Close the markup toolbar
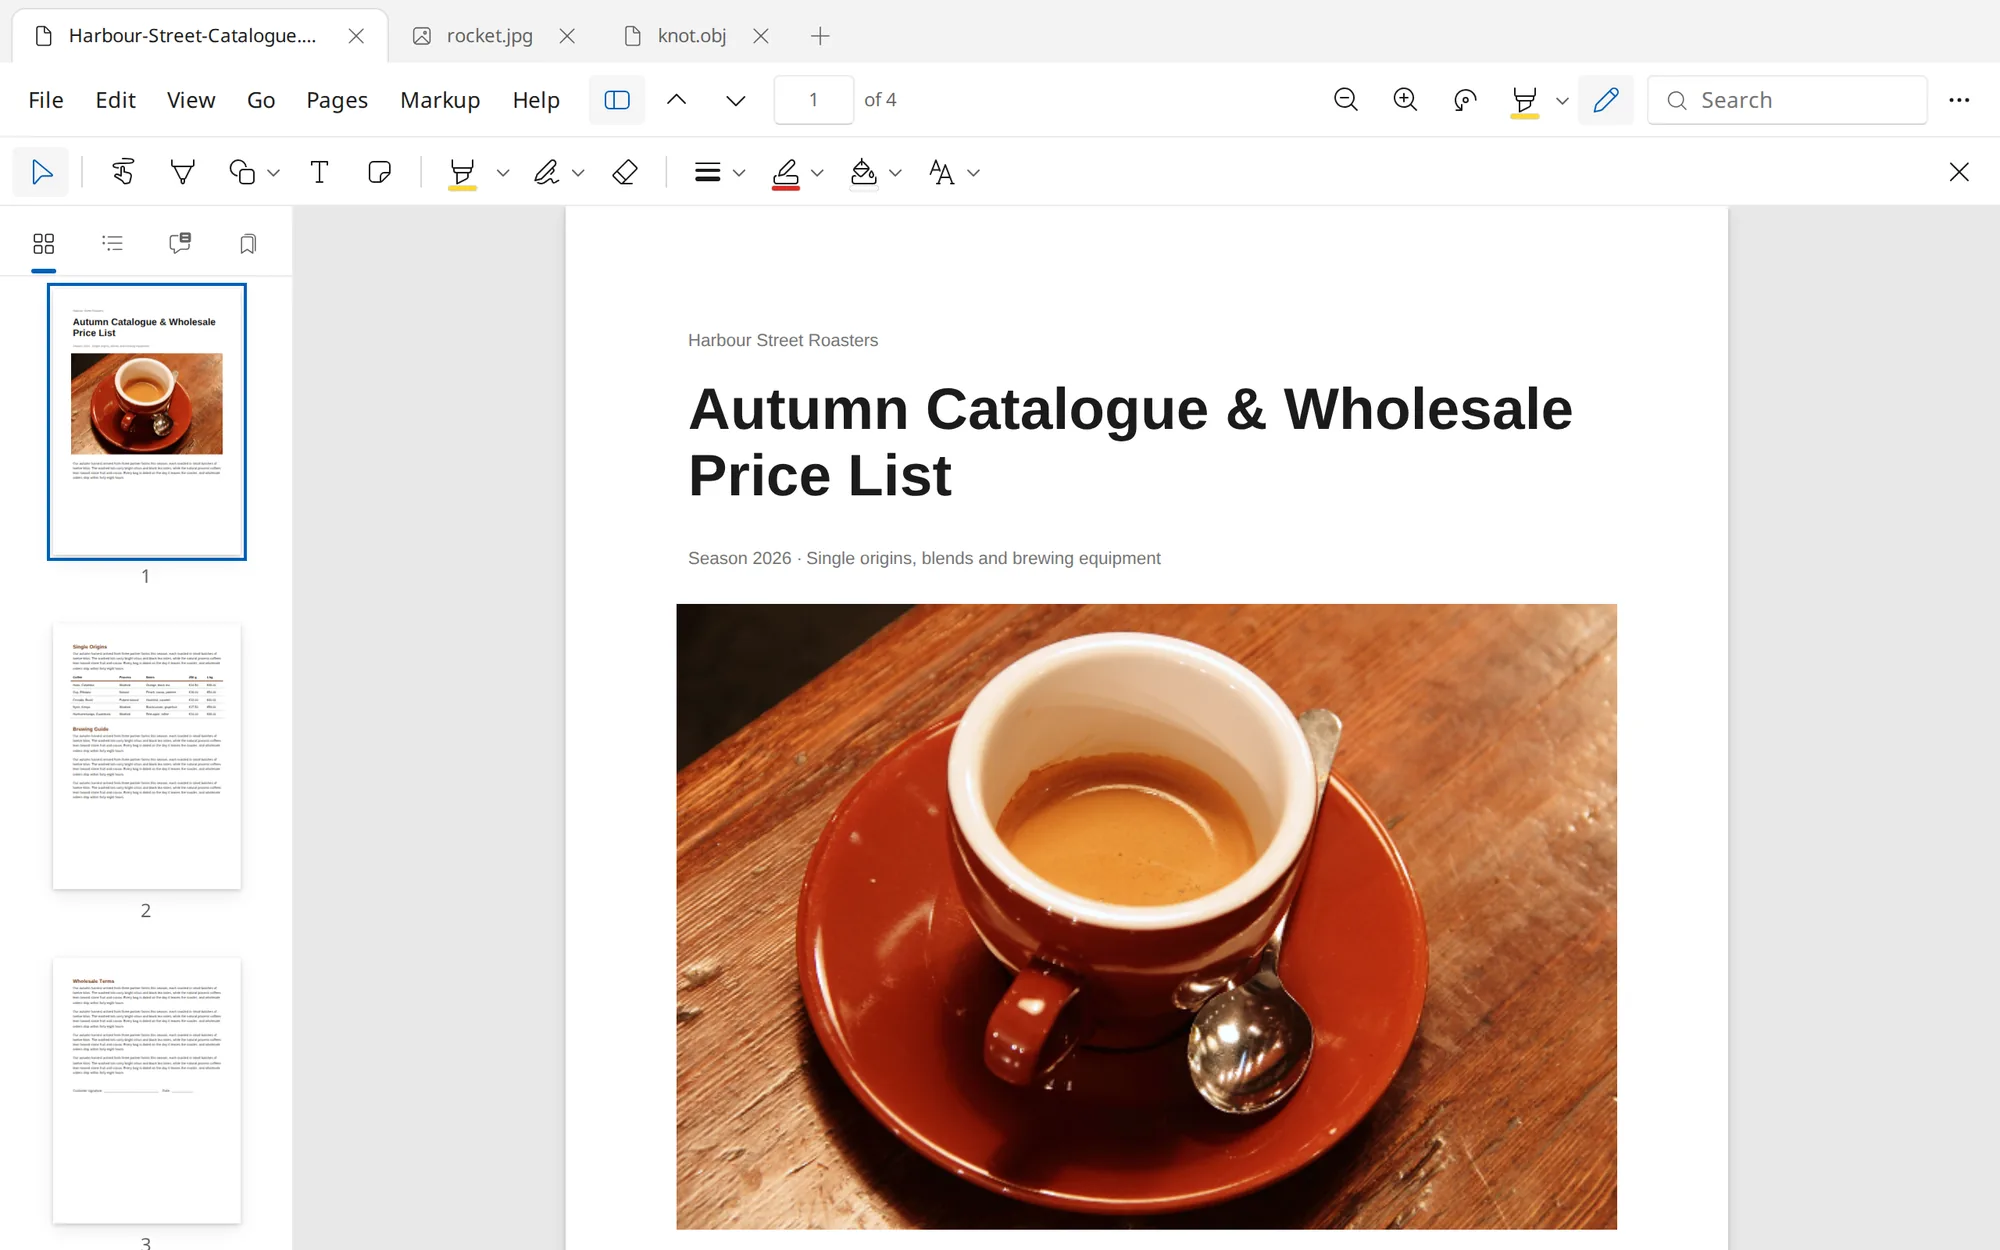The height and width of the screenshot is (1250, 2000). [x=1959, y=172]
